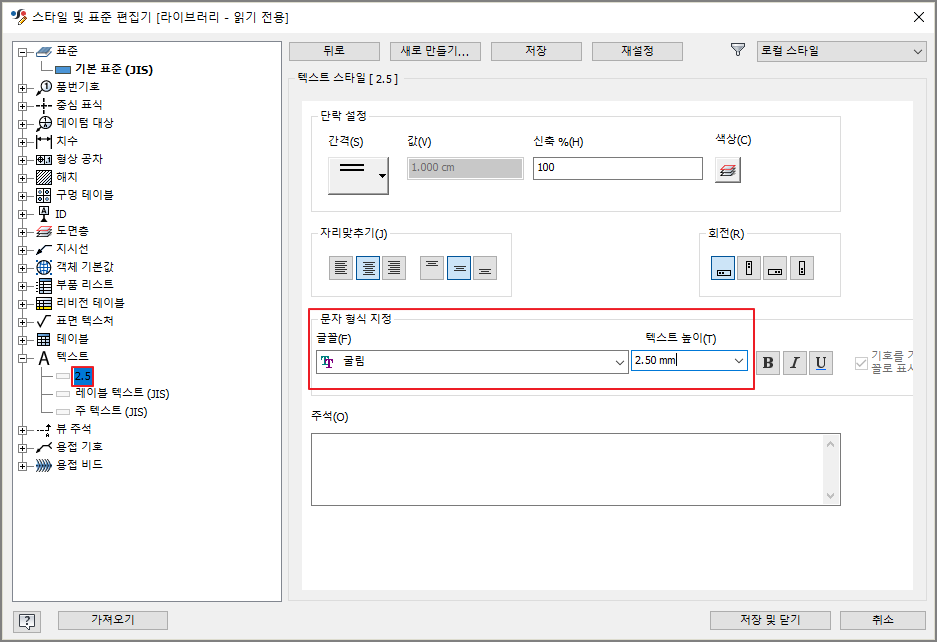
Task: Select the second rotation option
Action: (x=749, y=268)
